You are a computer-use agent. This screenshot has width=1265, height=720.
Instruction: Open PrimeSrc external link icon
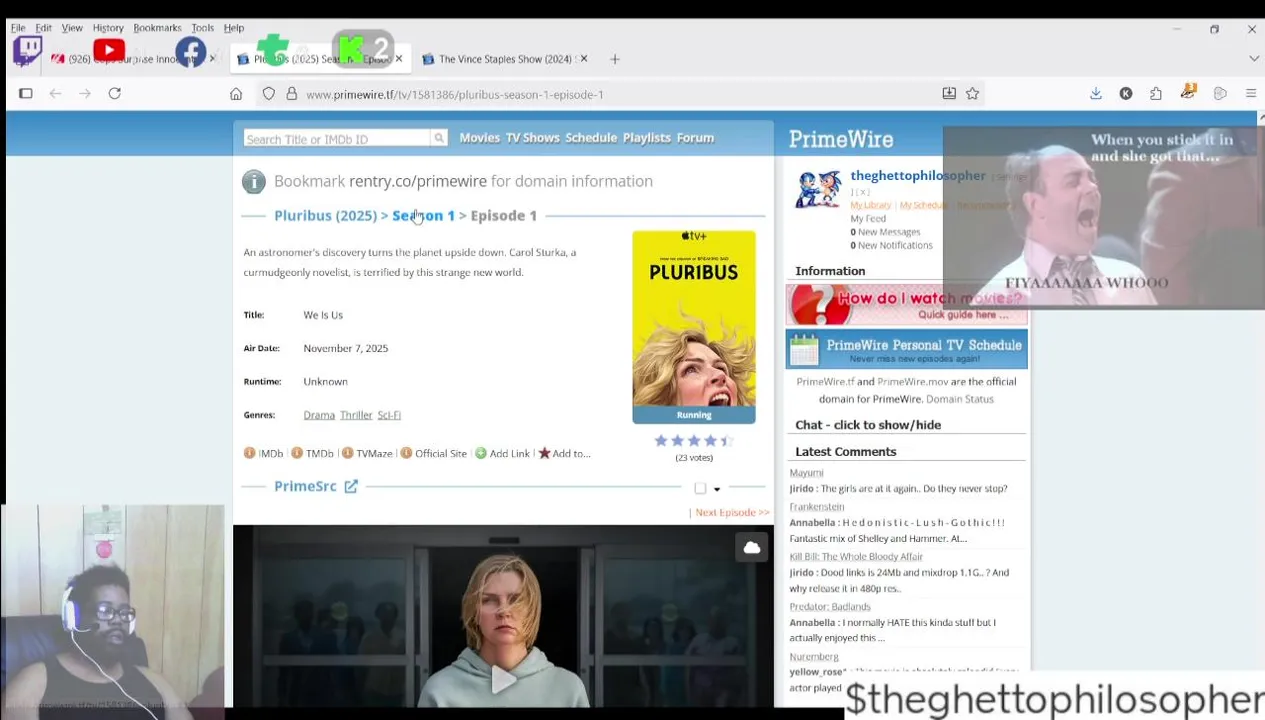click(351, 486)
